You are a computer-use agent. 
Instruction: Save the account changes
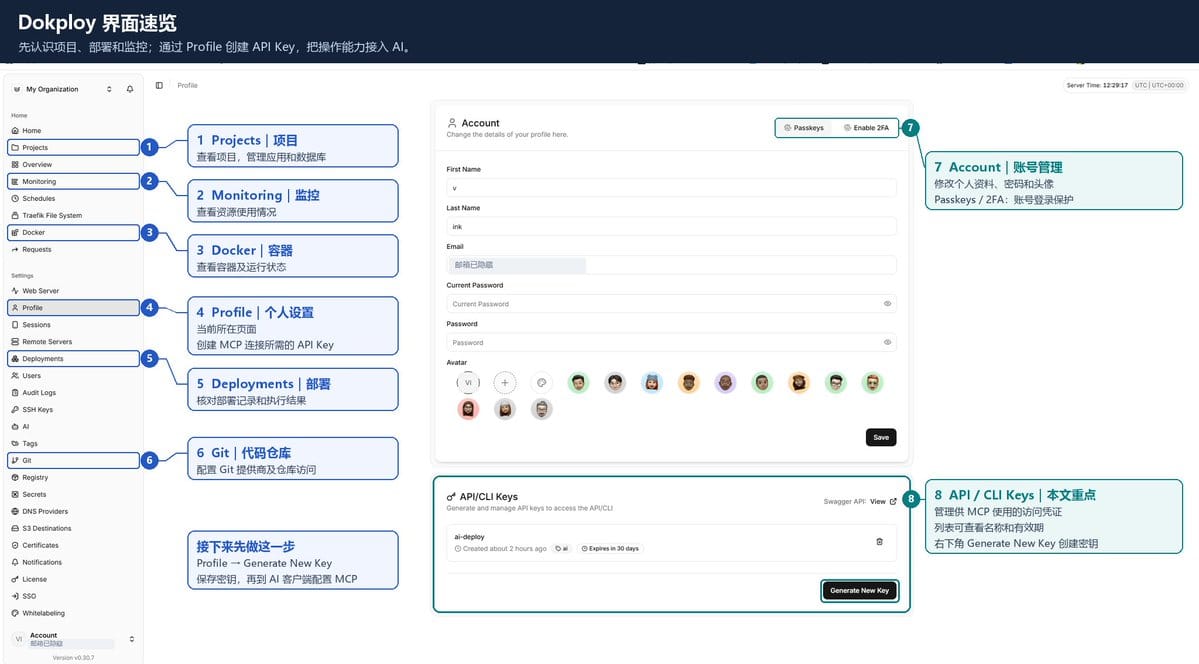point(881,438)
